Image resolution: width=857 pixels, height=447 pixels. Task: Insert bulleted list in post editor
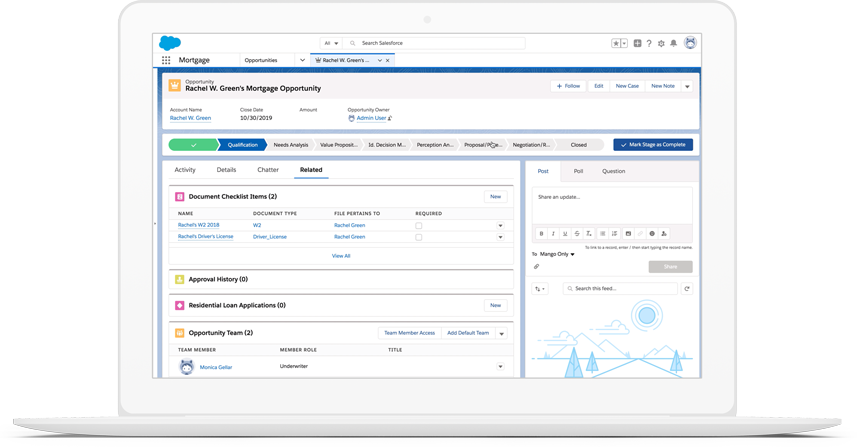coord(603,234)
